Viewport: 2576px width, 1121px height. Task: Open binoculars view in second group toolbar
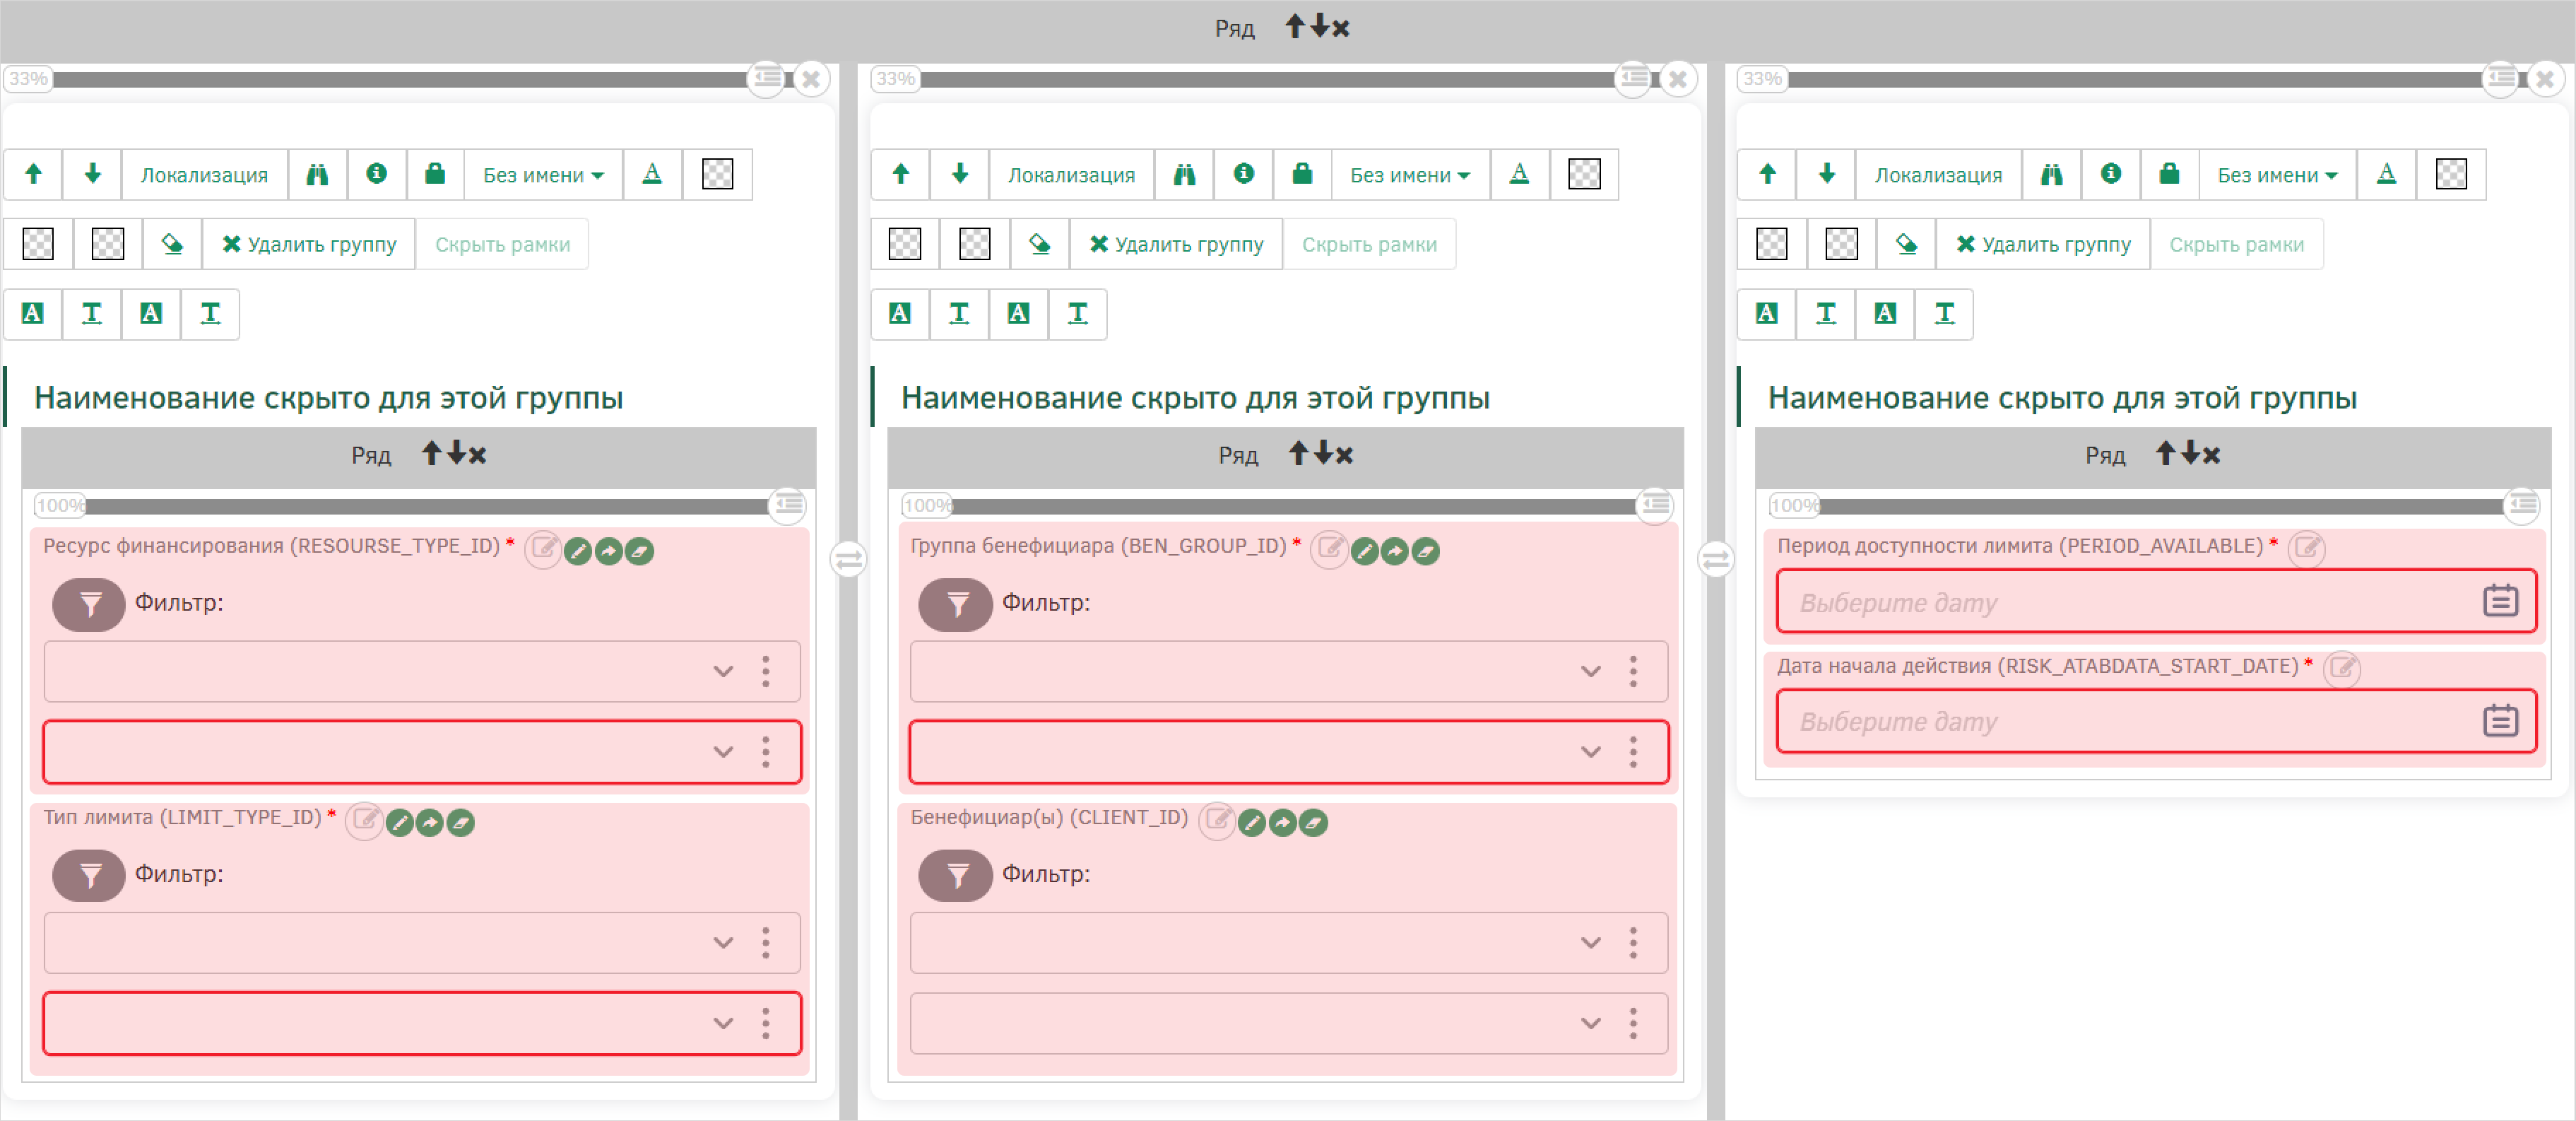coord(1184,174)
